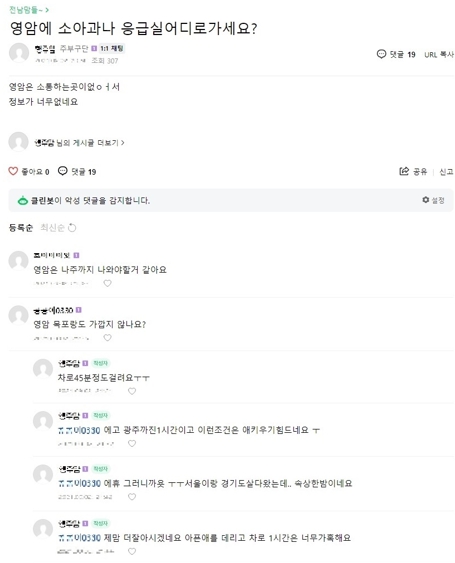This screenshot has width=455, height=563.
Task: Click the top-right 댓글 19 bubble icon
Action: point(381,54)
